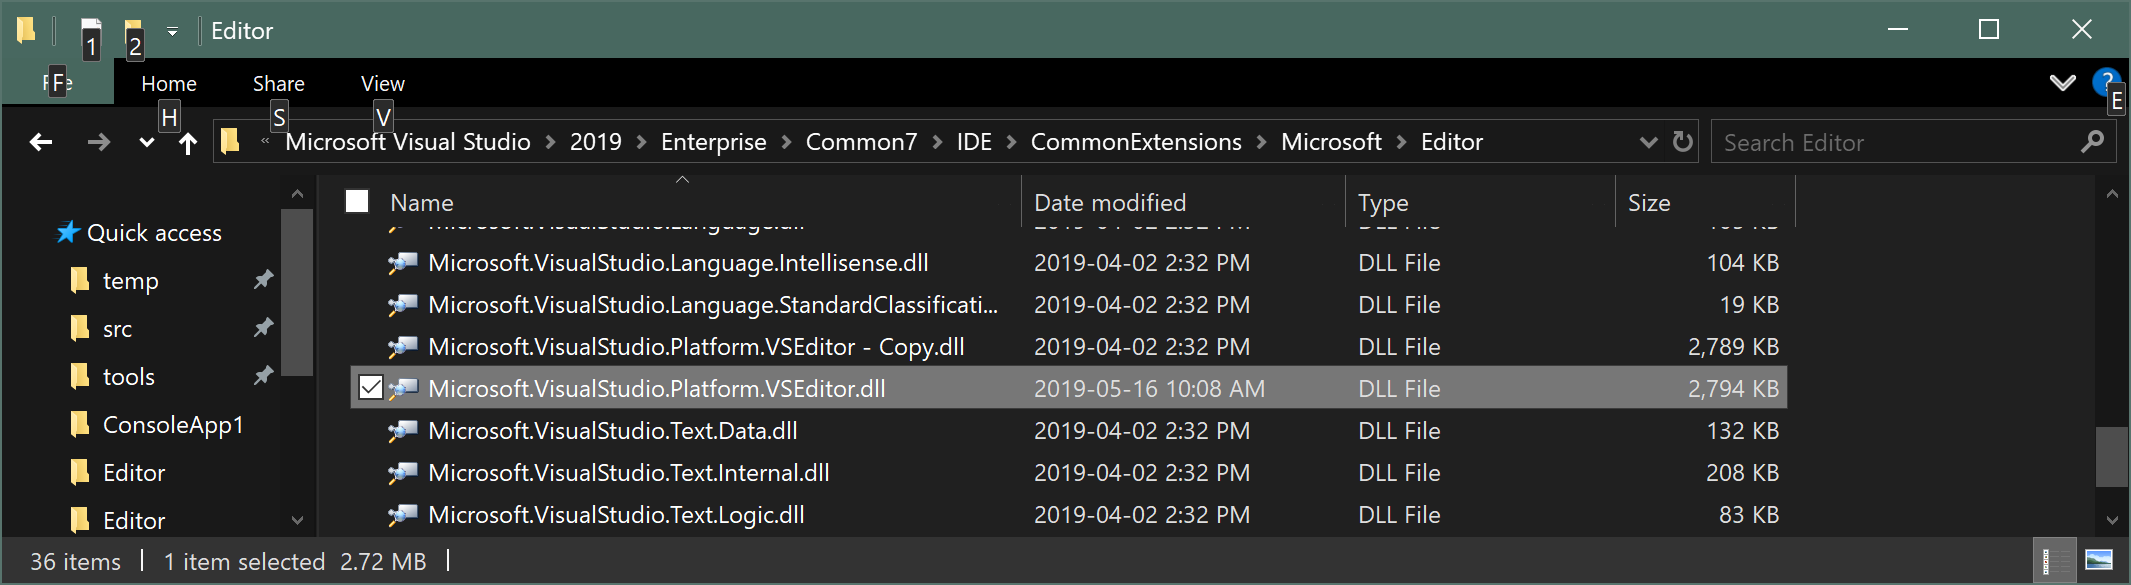
Task: Unpin the temp folder from Quick access
Action: tap(263, 280)
